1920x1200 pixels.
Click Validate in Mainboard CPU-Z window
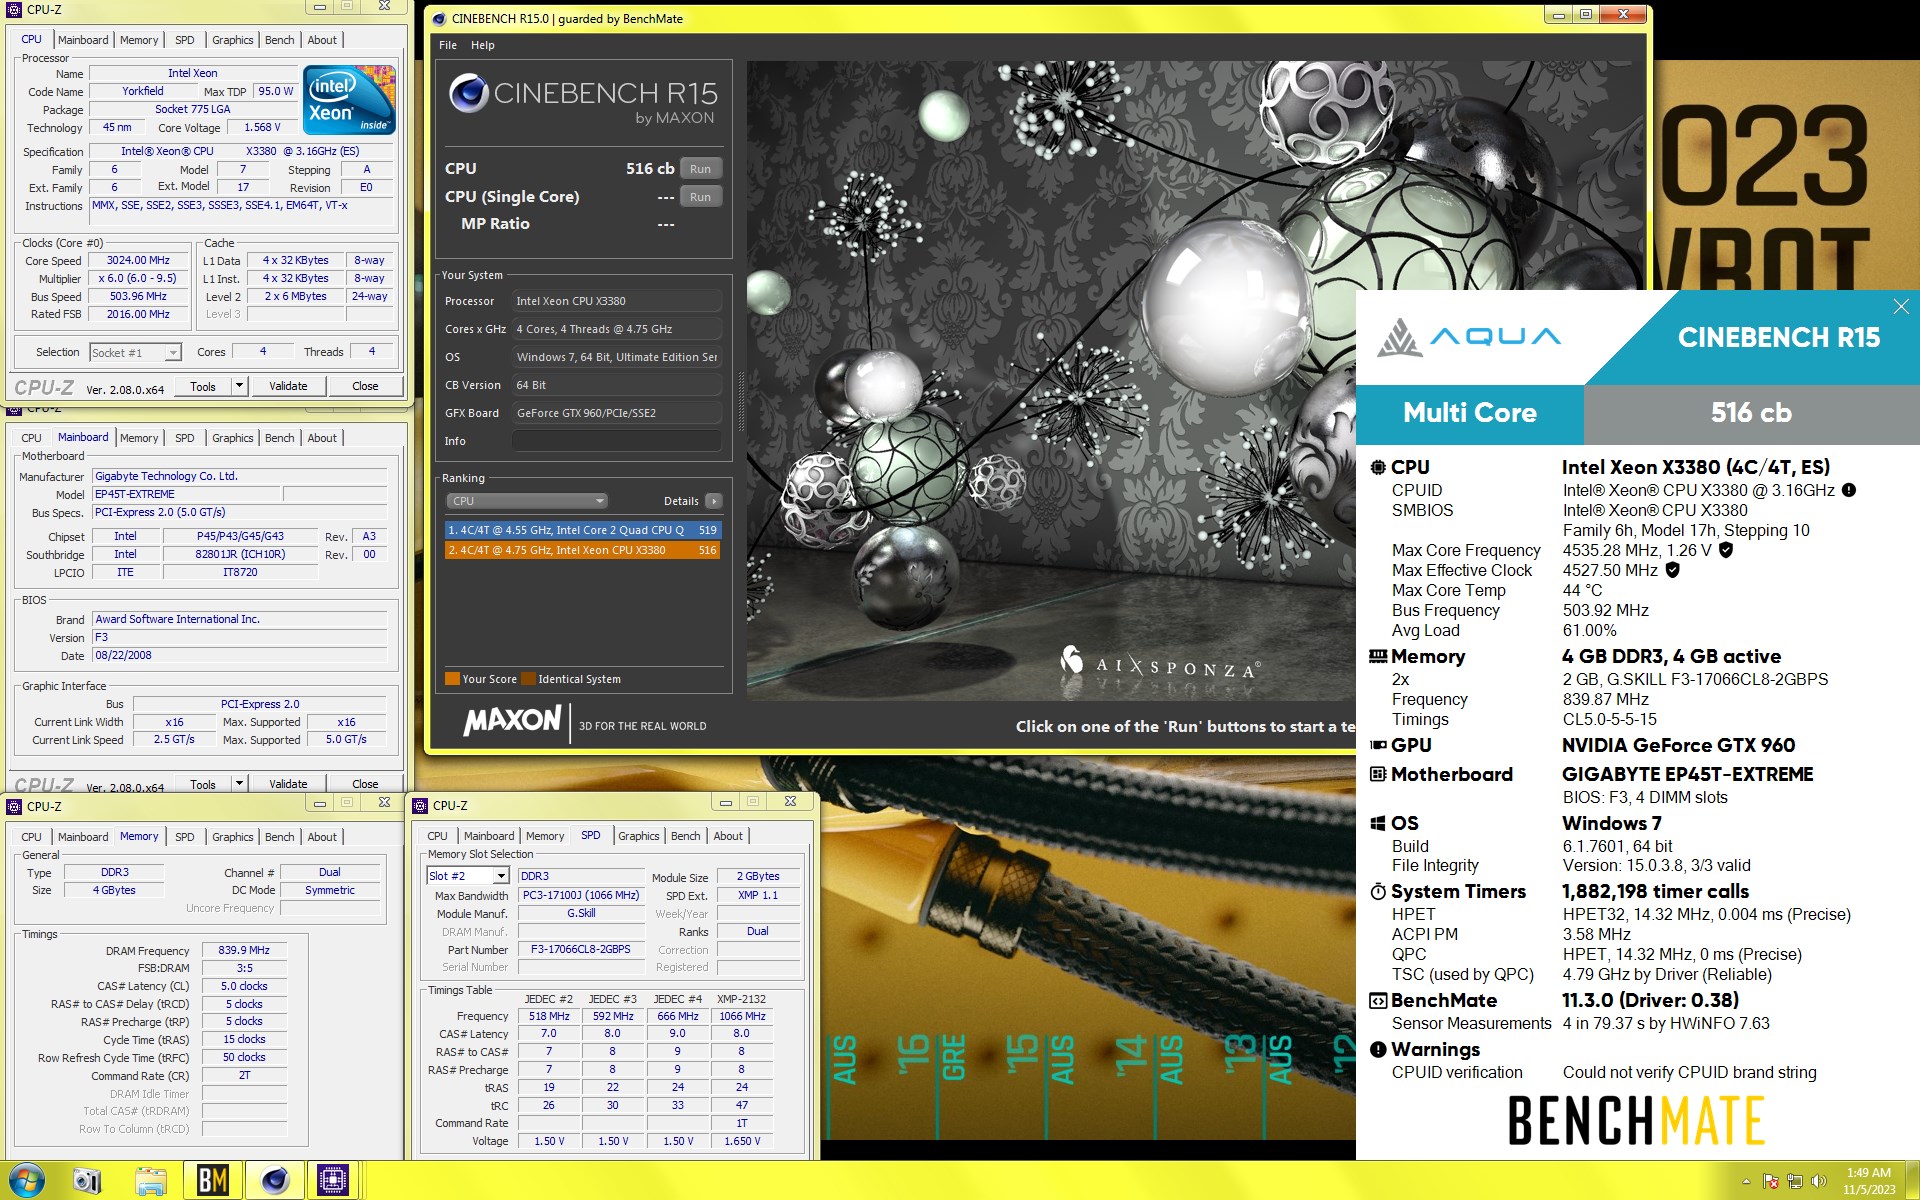pyautogui.click(x=288, y=784)
